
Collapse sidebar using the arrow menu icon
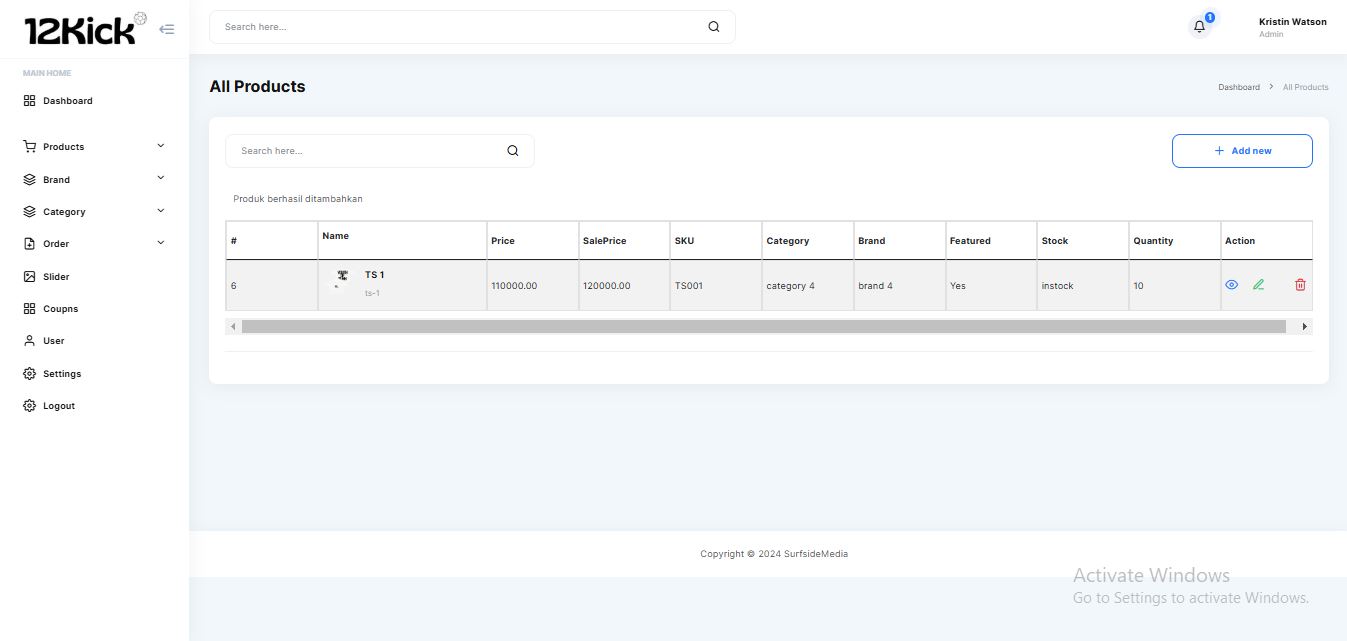(167, 29)
